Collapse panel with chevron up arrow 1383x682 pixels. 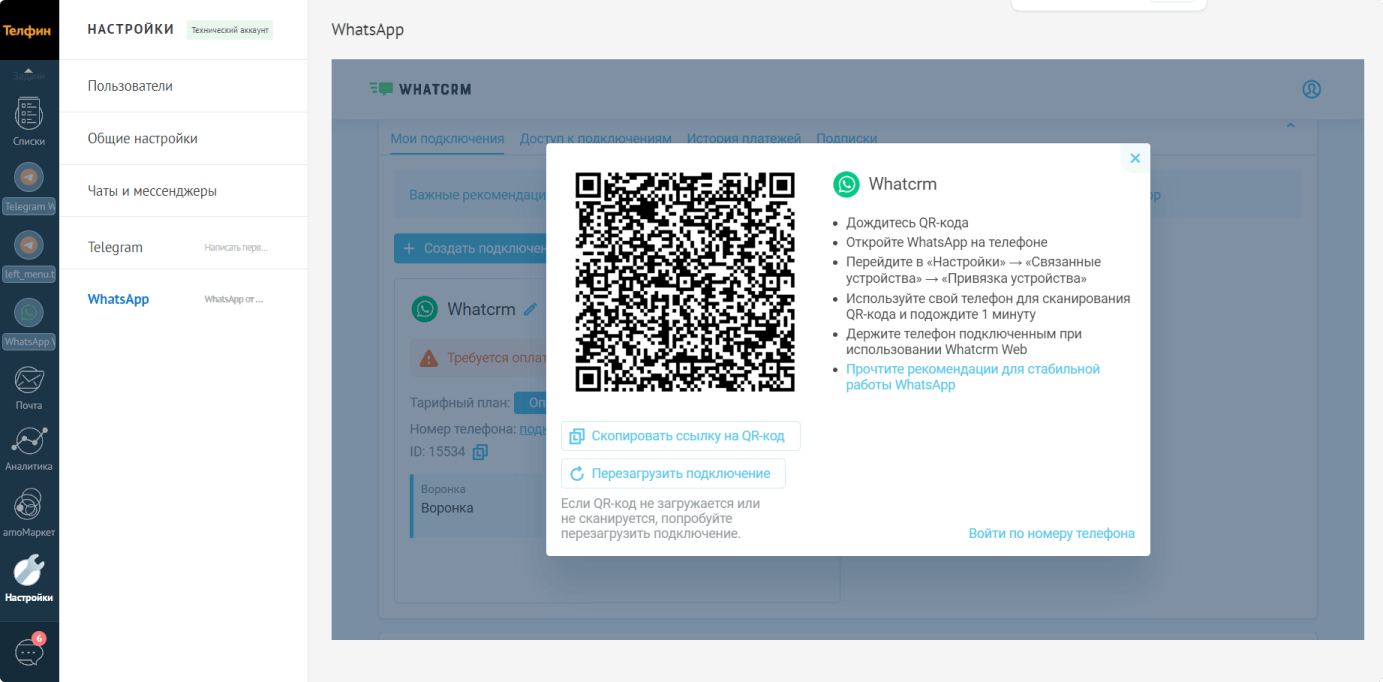tap(1290, 125)
